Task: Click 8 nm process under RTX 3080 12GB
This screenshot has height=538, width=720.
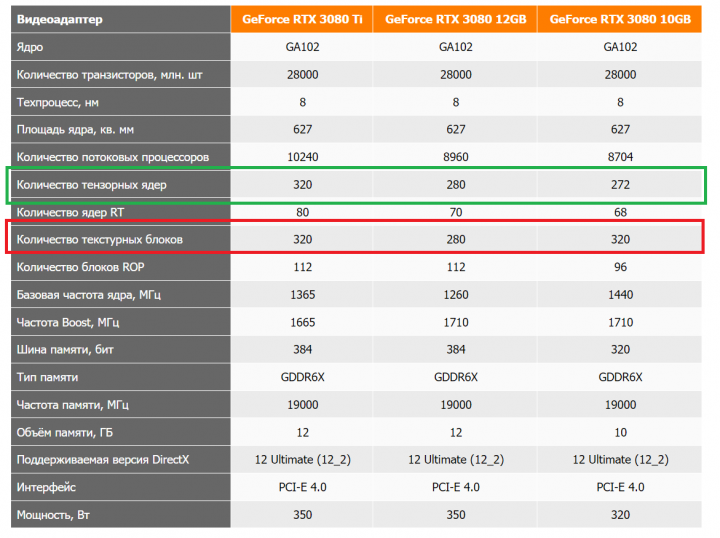Action: [x=456, y=102]
